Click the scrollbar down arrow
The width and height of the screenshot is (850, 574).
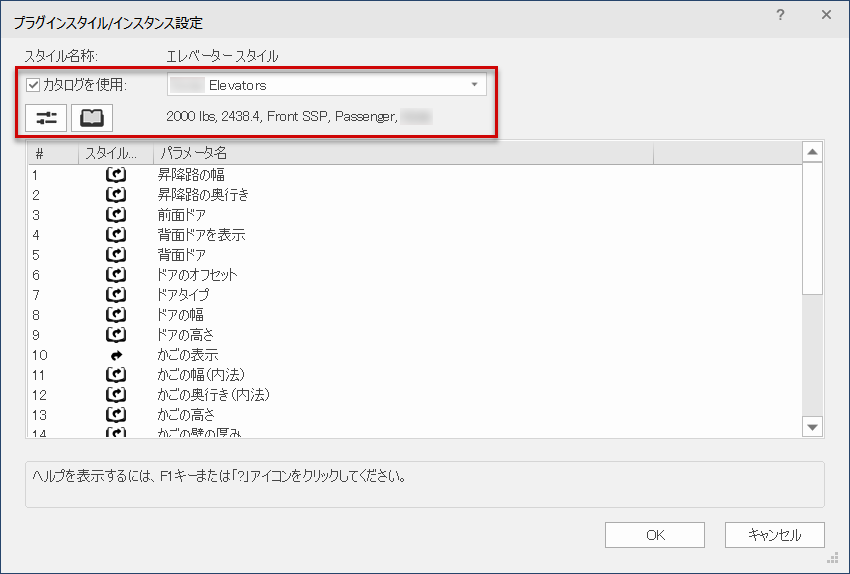click(x=813, y=427)
